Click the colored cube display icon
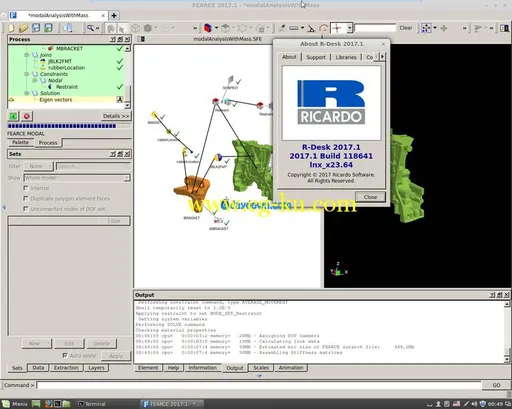Viewport: 512px width, 409px height. [208, 28]
